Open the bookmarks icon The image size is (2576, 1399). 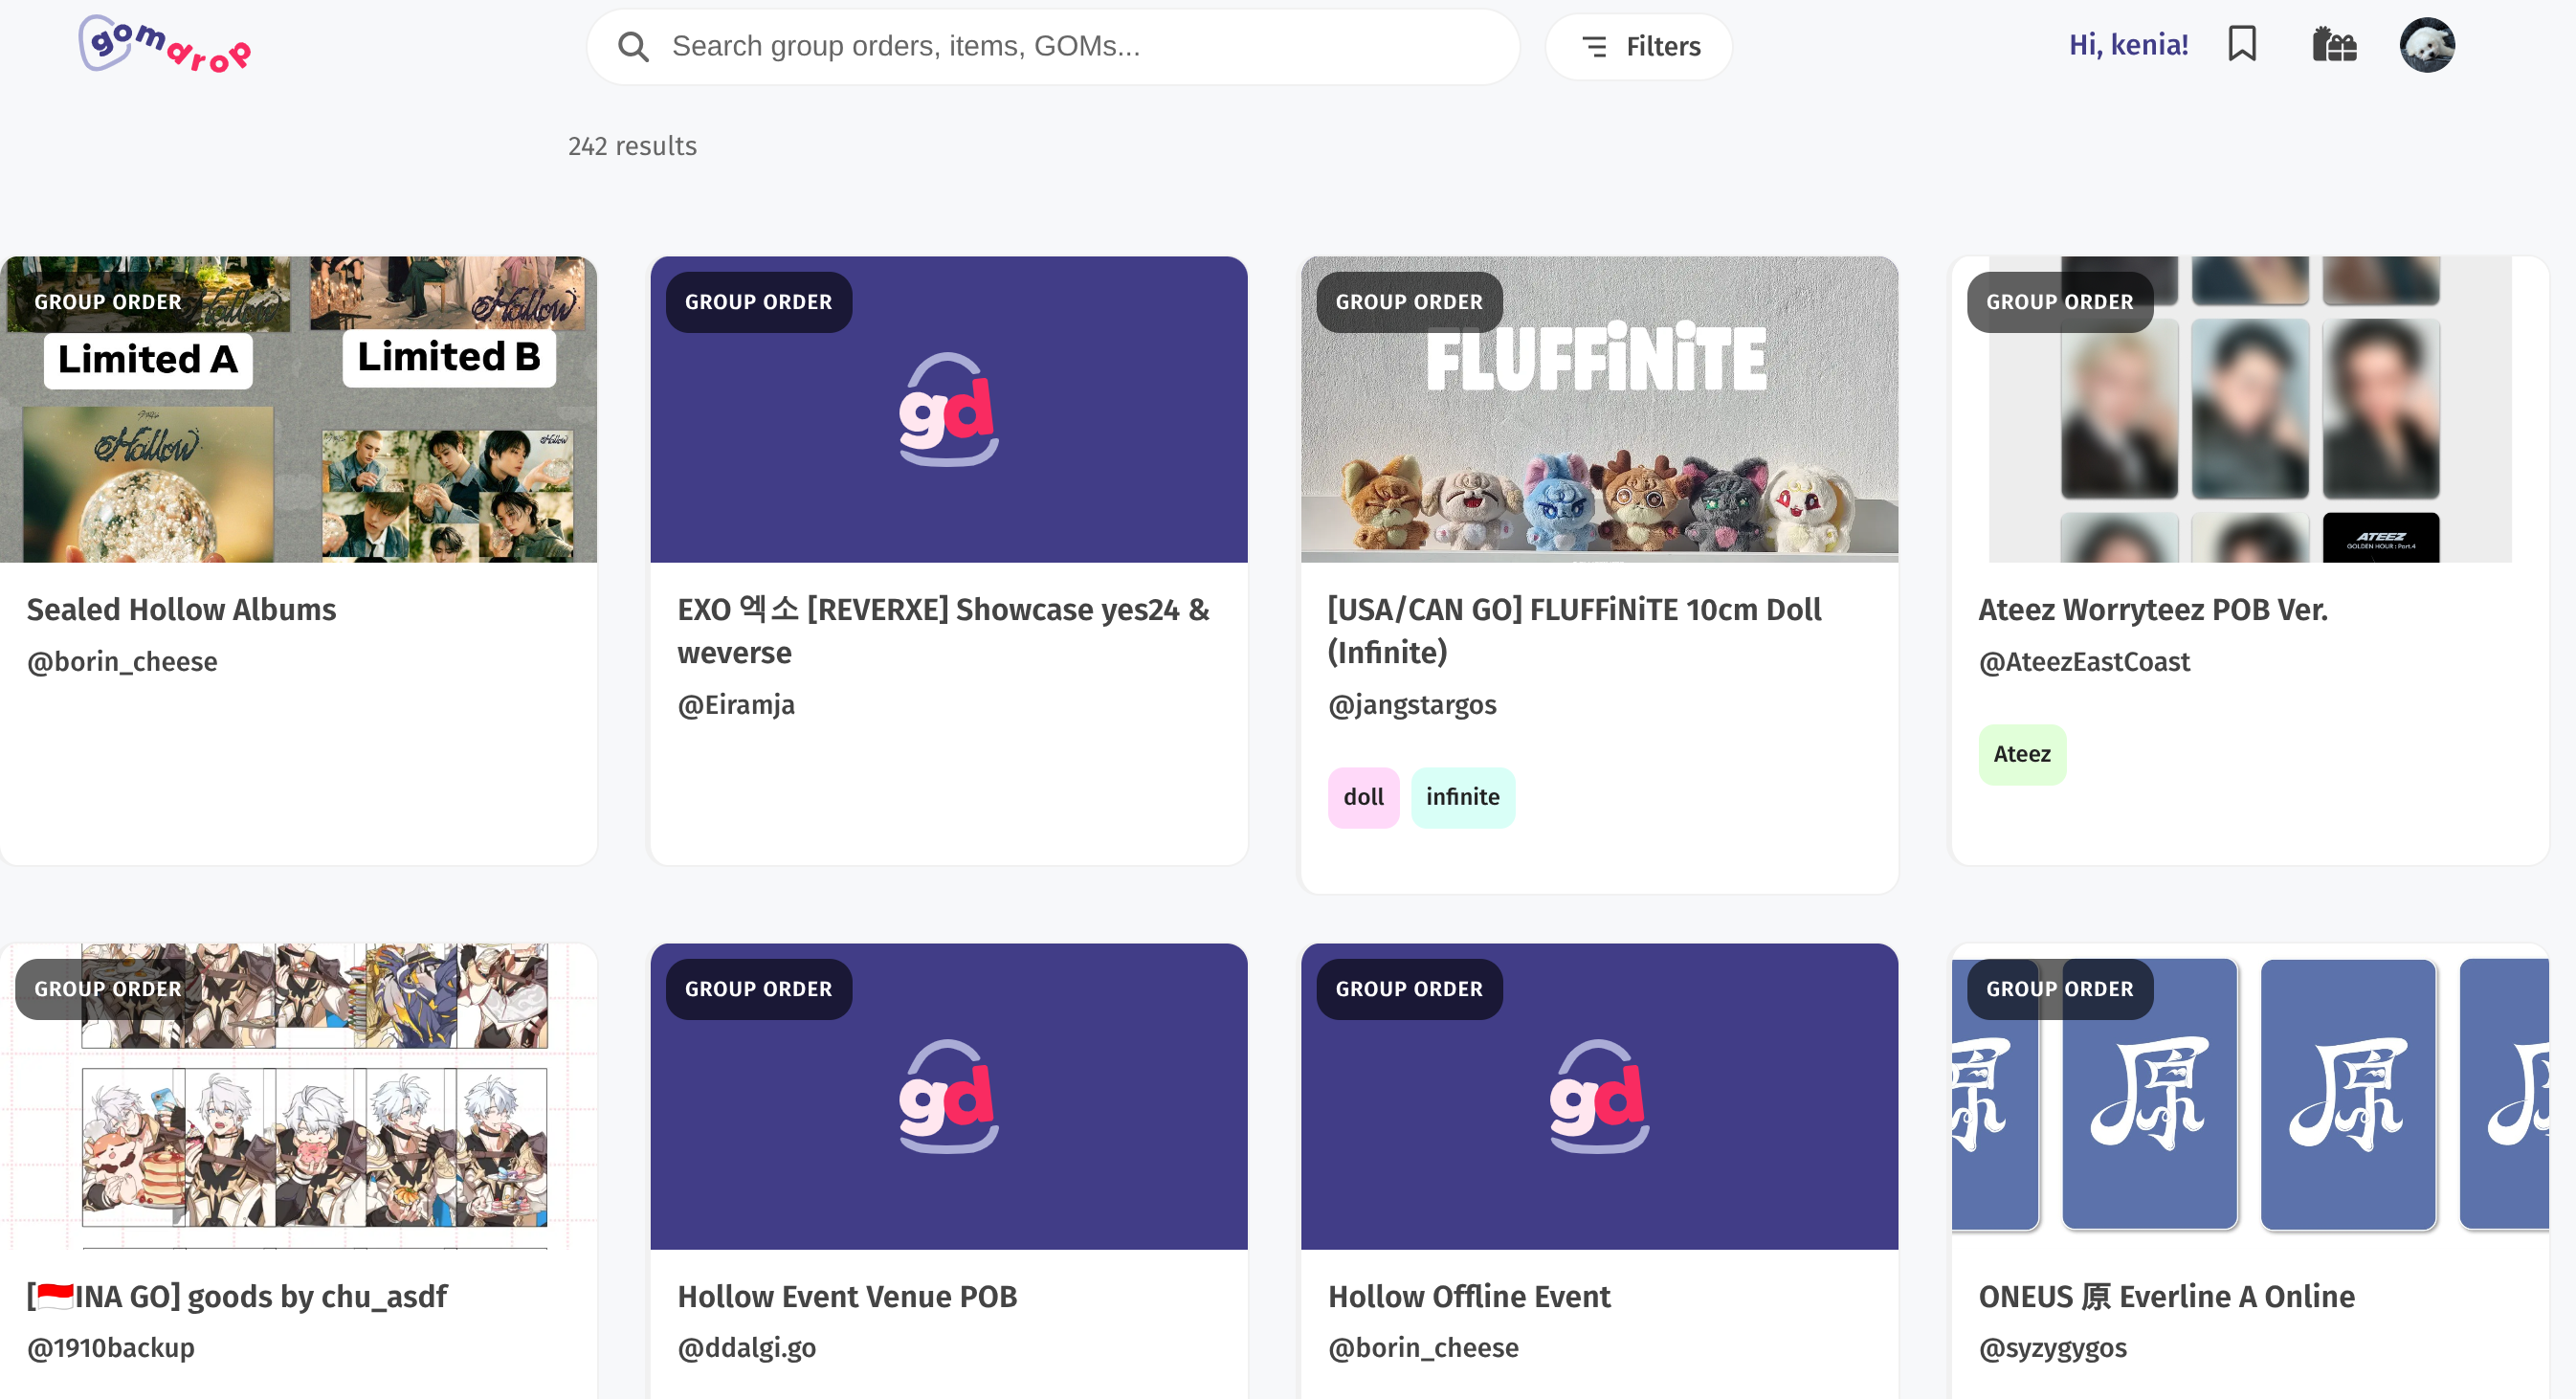[x=2242, y=45]
